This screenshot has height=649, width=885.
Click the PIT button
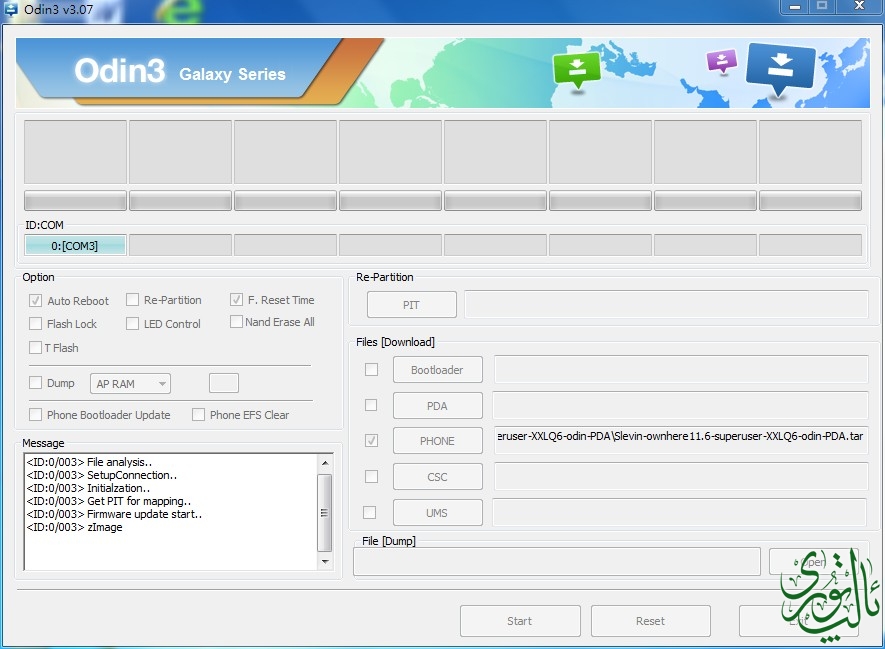[x=411, y=305]
